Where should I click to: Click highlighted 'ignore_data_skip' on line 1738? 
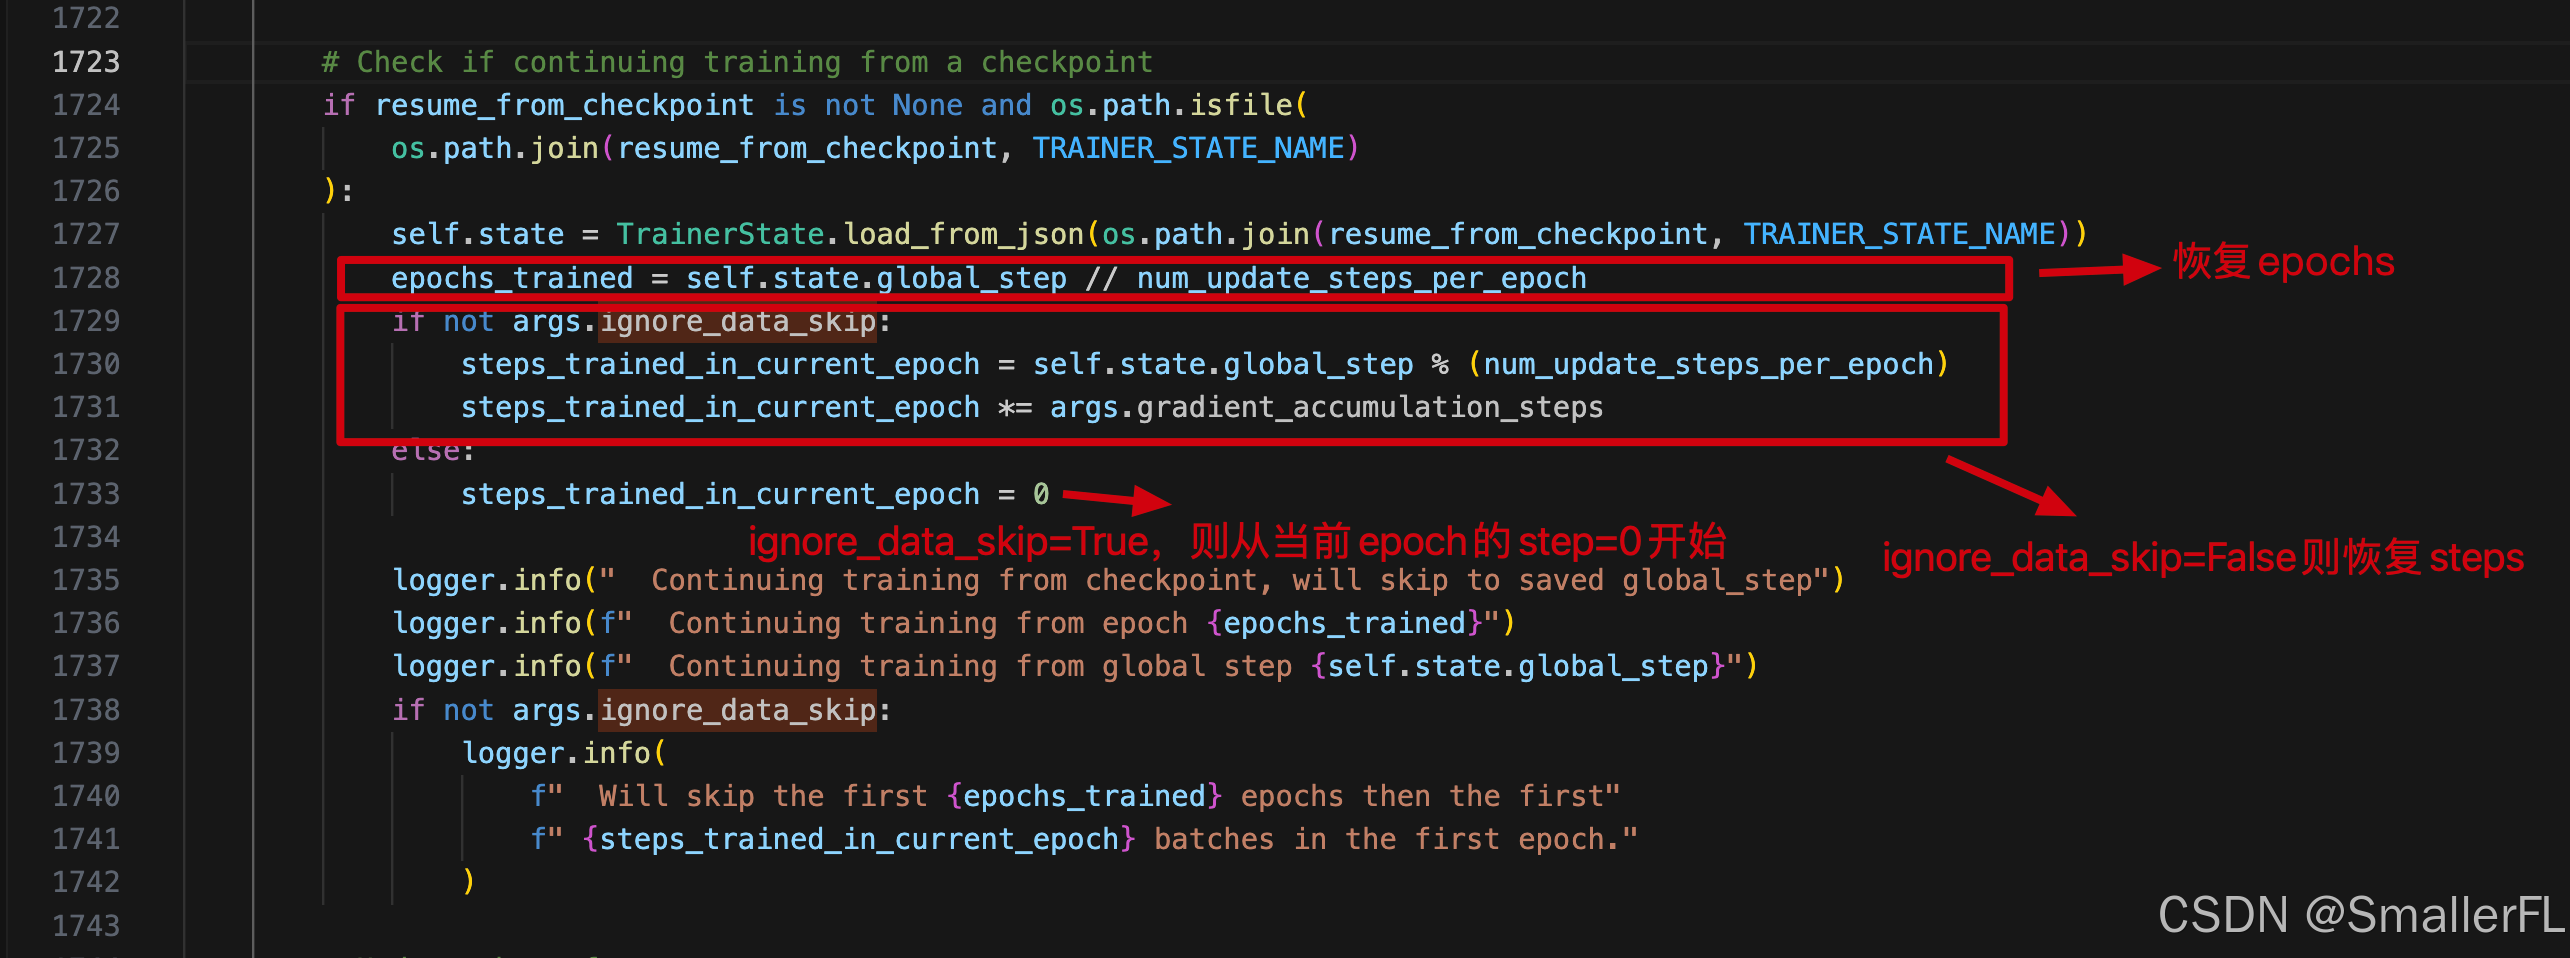pyautogui.click(x=738, y=710)
